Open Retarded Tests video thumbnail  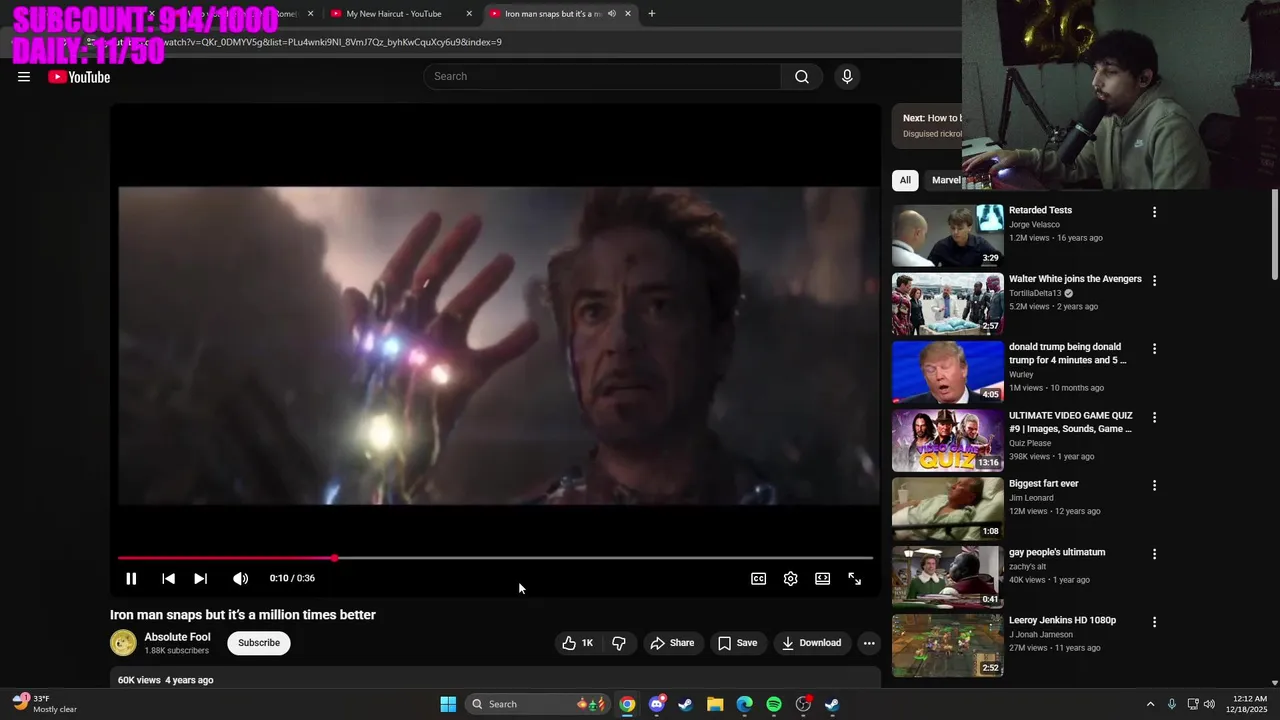[947, 235]
